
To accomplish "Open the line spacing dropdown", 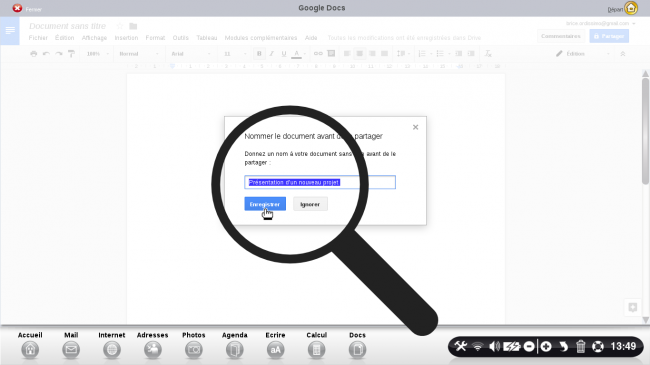I will click(x=403, y=54).
